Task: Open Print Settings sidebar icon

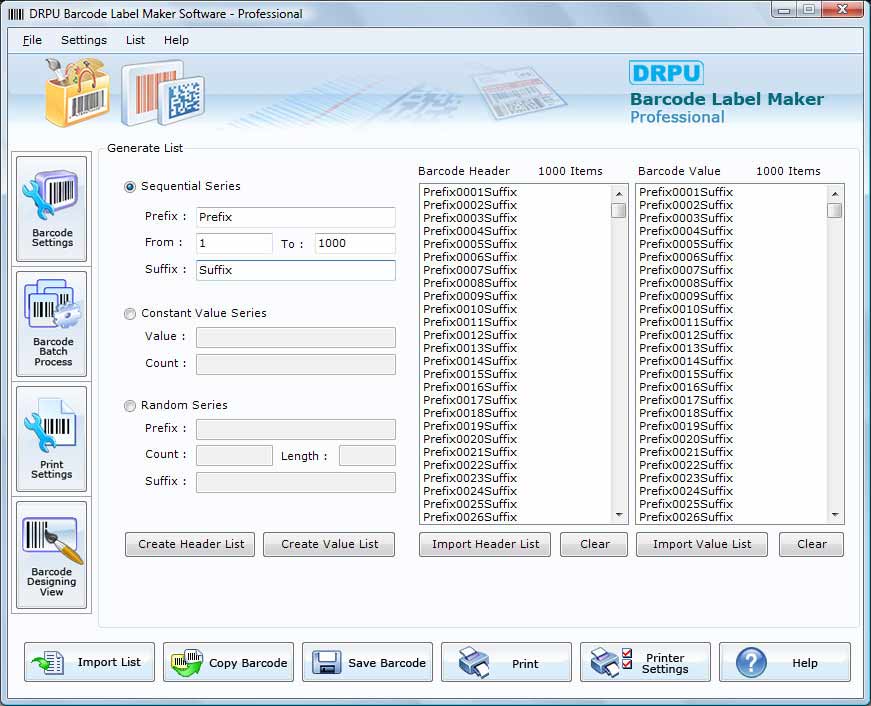Action: point(52,439)
